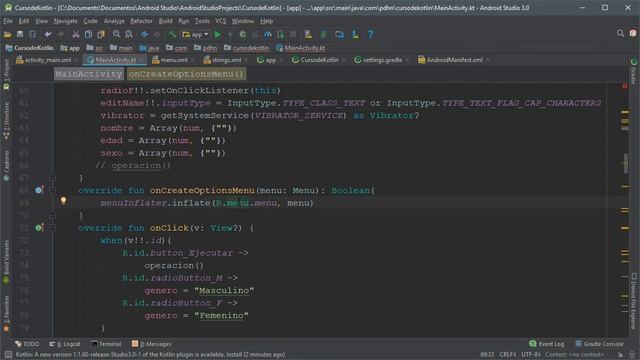Click the Stop square icon
This screenshot has height=360, width=640.
pyautogui.click(x=293, y=35)
